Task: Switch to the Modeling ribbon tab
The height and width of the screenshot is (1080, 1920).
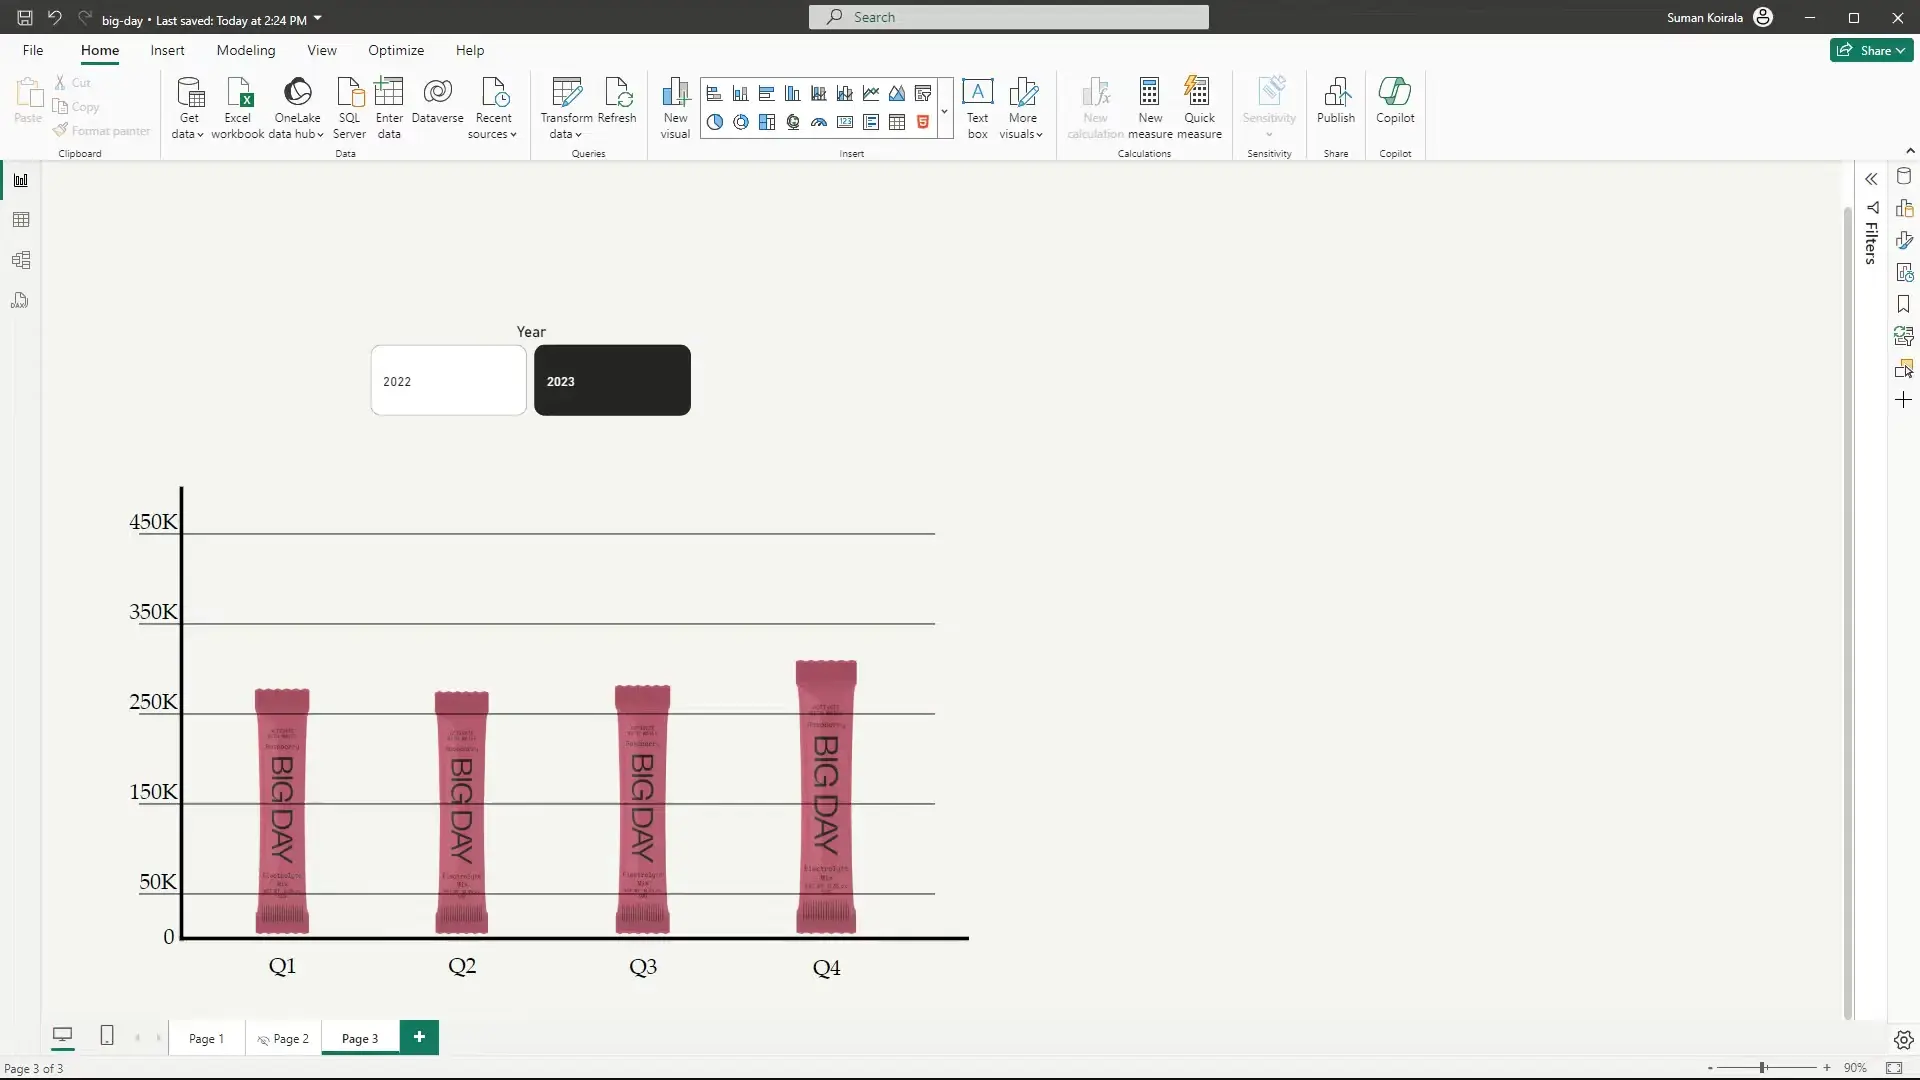Action: pyautogui.click(x=245, y=50)
